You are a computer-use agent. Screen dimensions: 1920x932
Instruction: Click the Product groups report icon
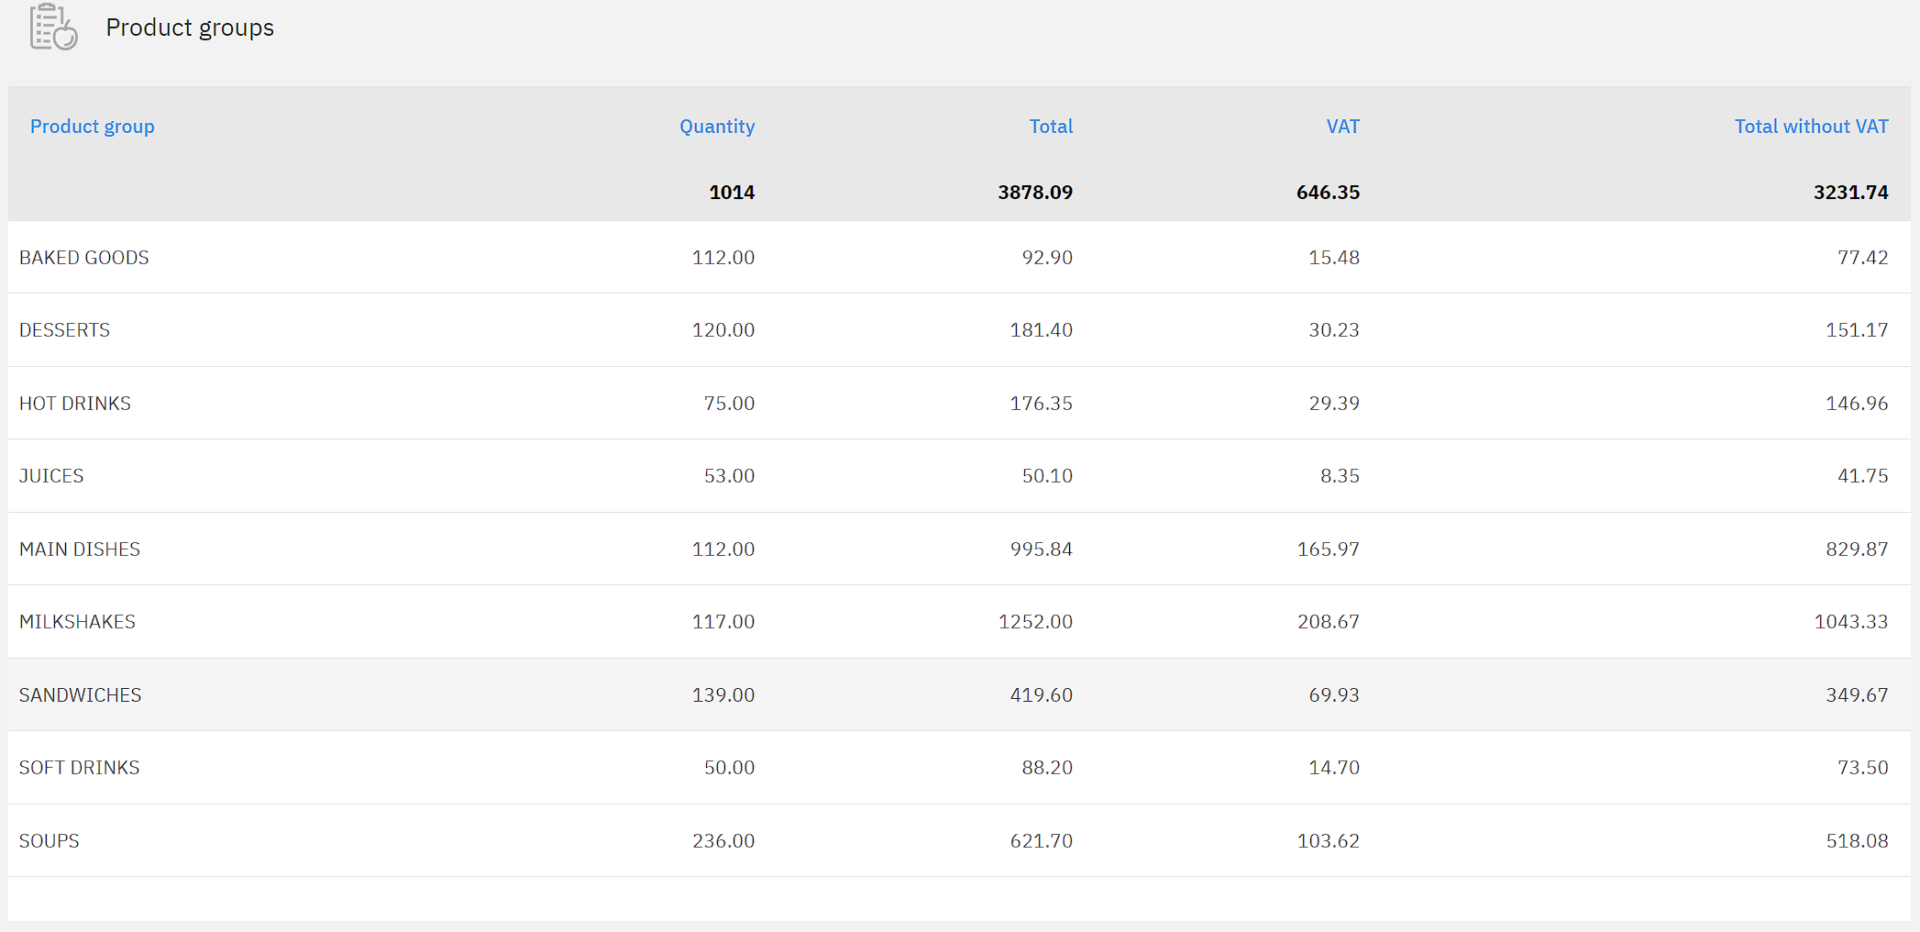pos(54,27)
